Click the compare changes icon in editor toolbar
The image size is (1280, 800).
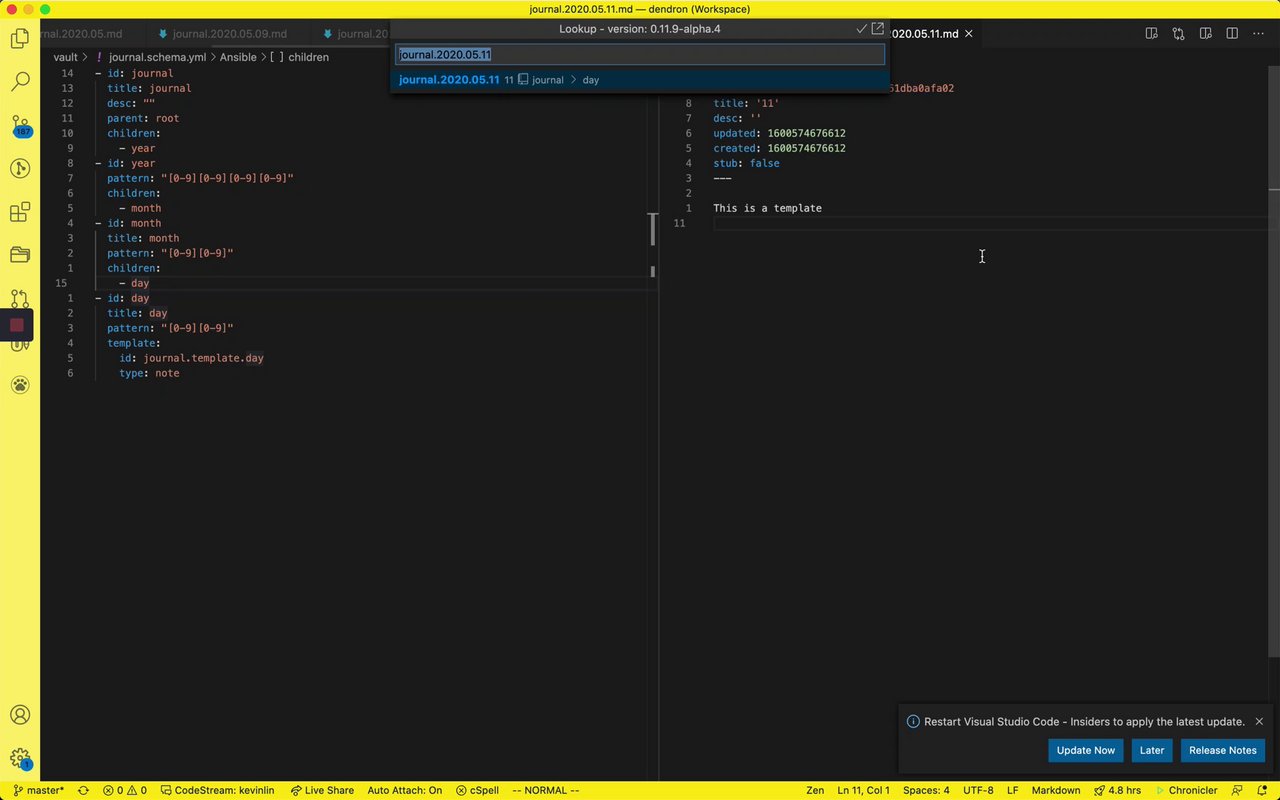pos(1179,34)
